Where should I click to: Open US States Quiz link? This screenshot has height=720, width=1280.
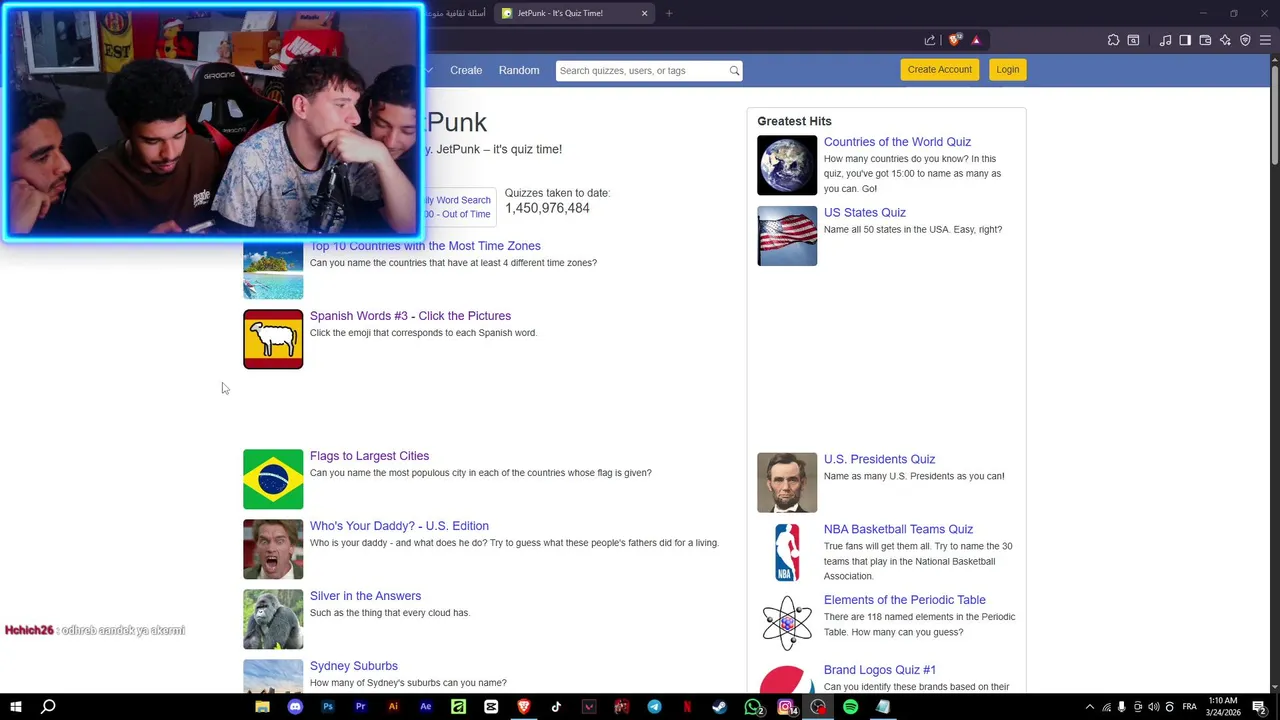coord(865,212)
